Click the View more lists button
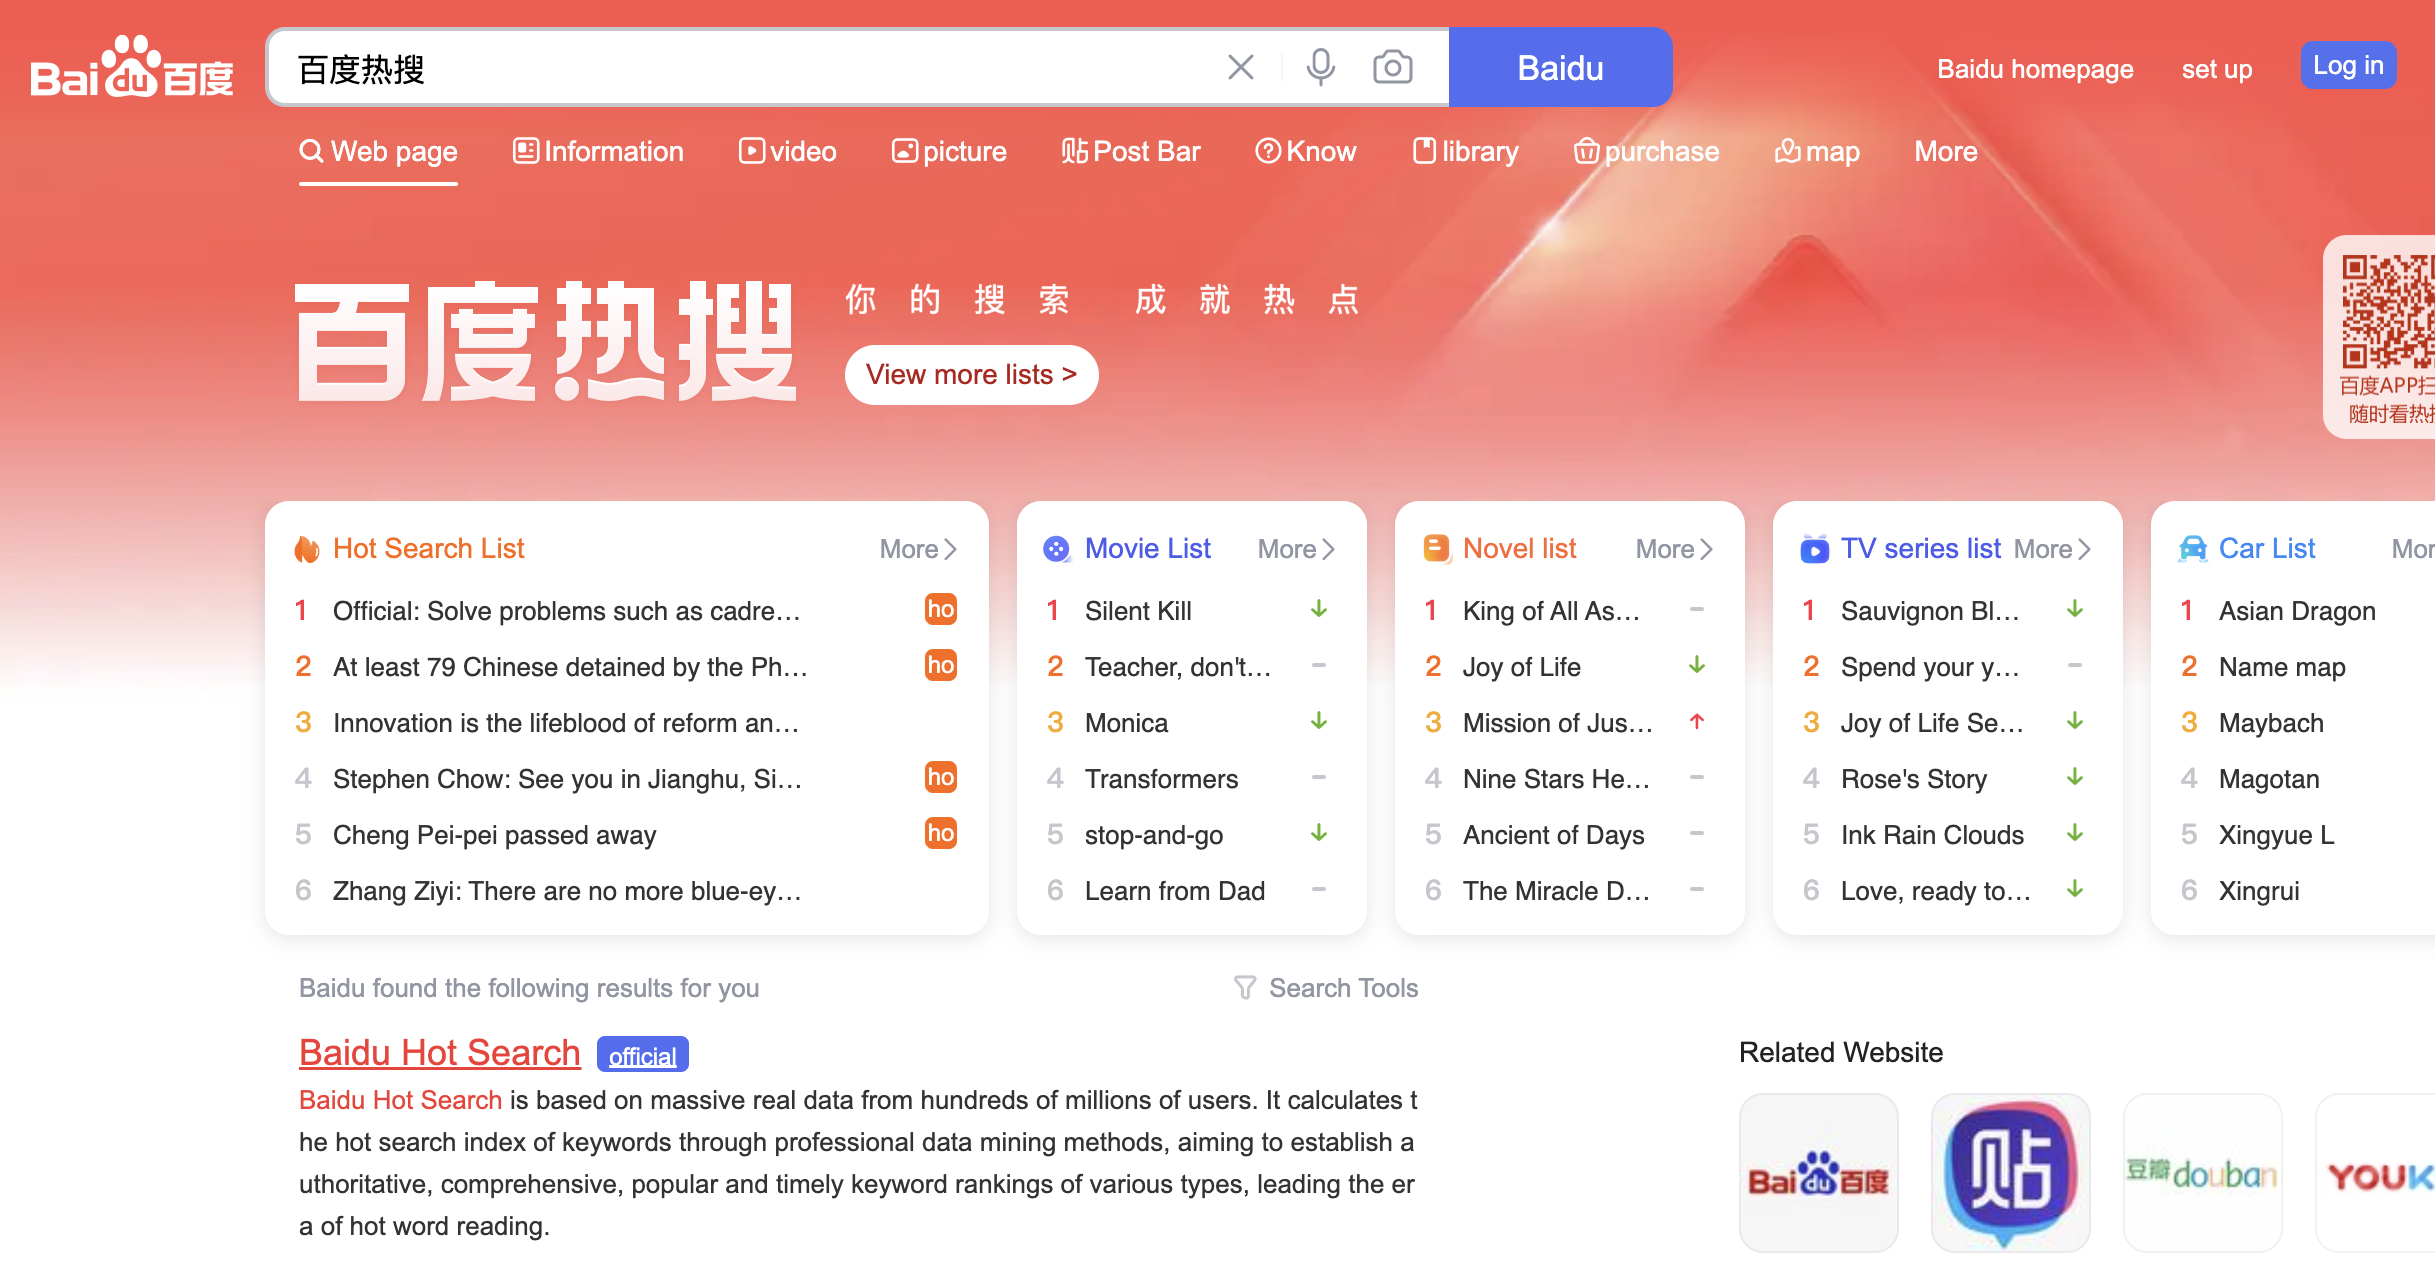 tap(970, 374)
